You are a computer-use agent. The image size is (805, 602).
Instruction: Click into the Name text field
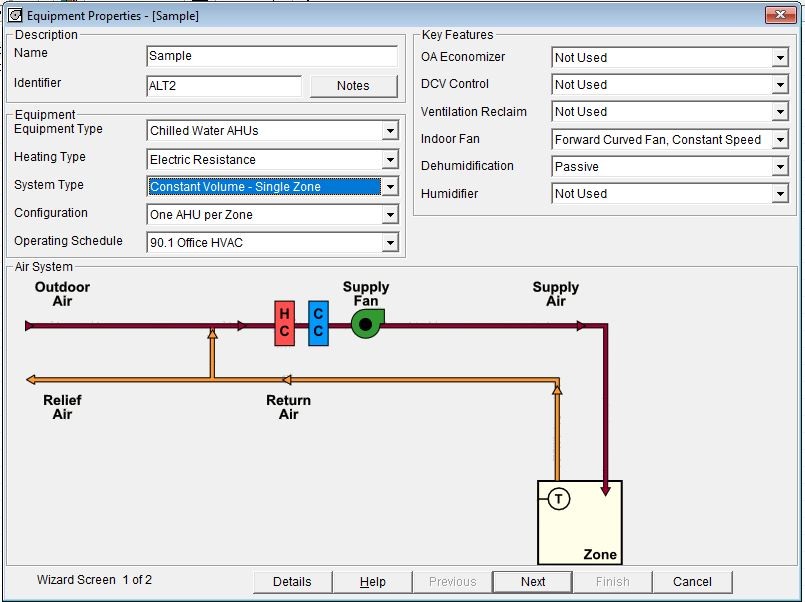pos(270,57)
